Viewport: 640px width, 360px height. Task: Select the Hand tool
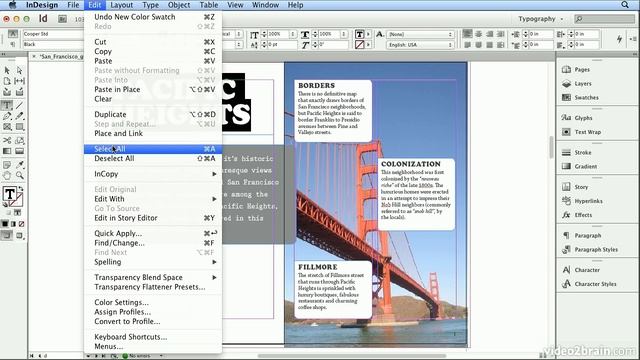(x=7, y=176)
